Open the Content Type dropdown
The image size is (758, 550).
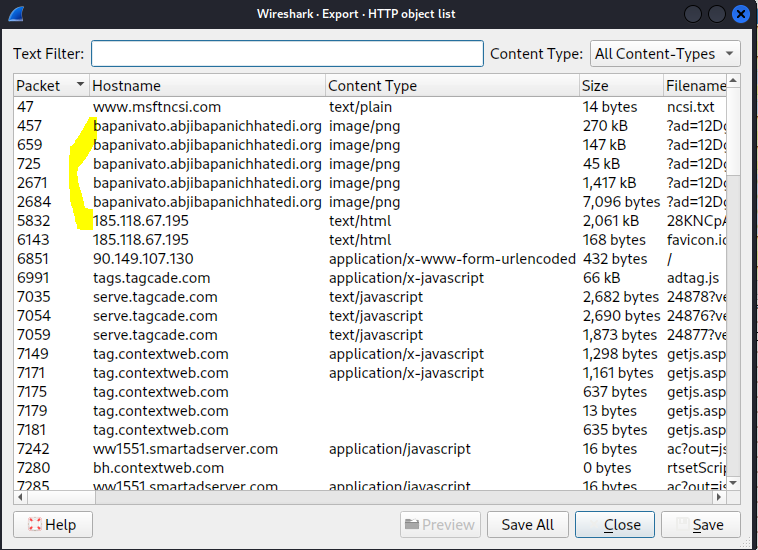click(x=665, y=54)
